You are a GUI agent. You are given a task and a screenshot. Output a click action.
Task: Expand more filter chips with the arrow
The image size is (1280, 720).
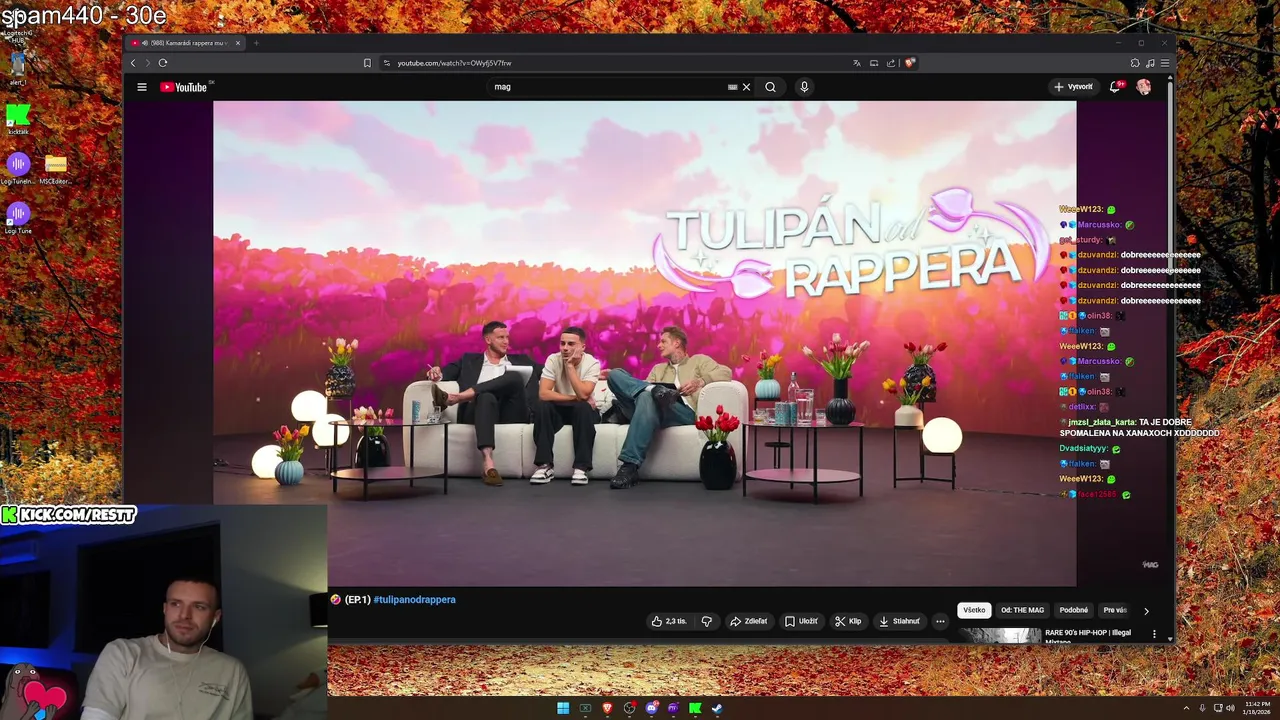tap(1146, 610)
